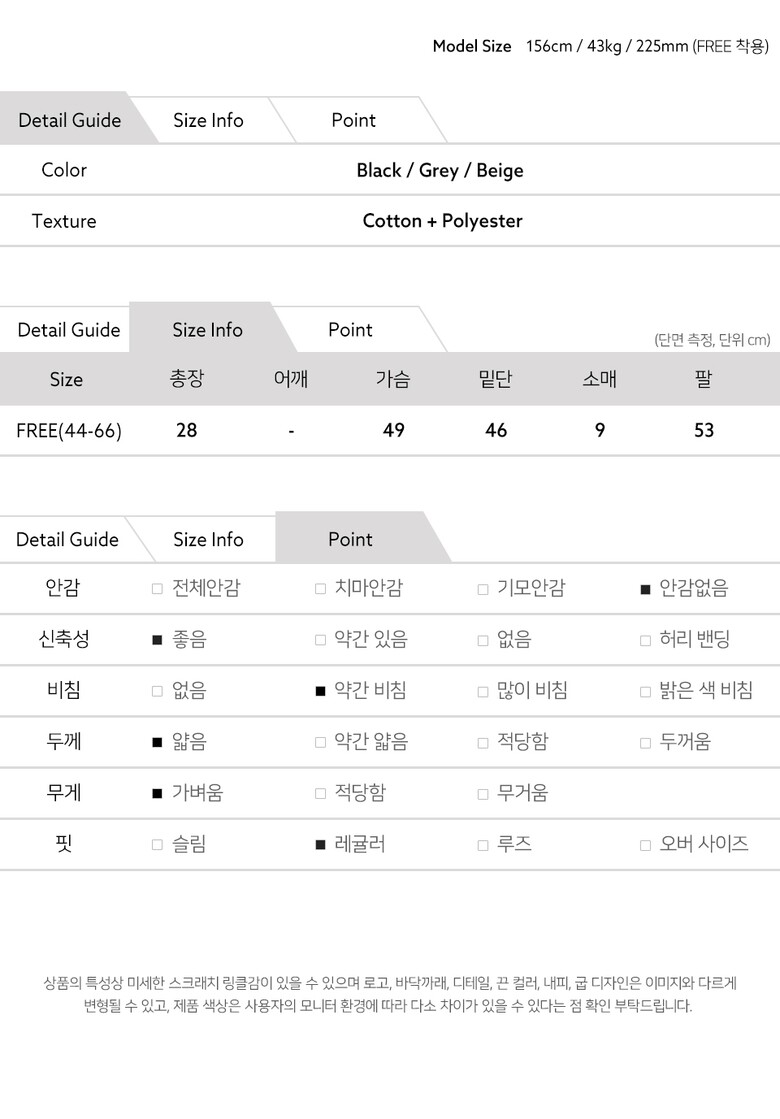Check the 약간 있음 stretch option
This screenshot has width=780, height=1119.
(320, 640)
